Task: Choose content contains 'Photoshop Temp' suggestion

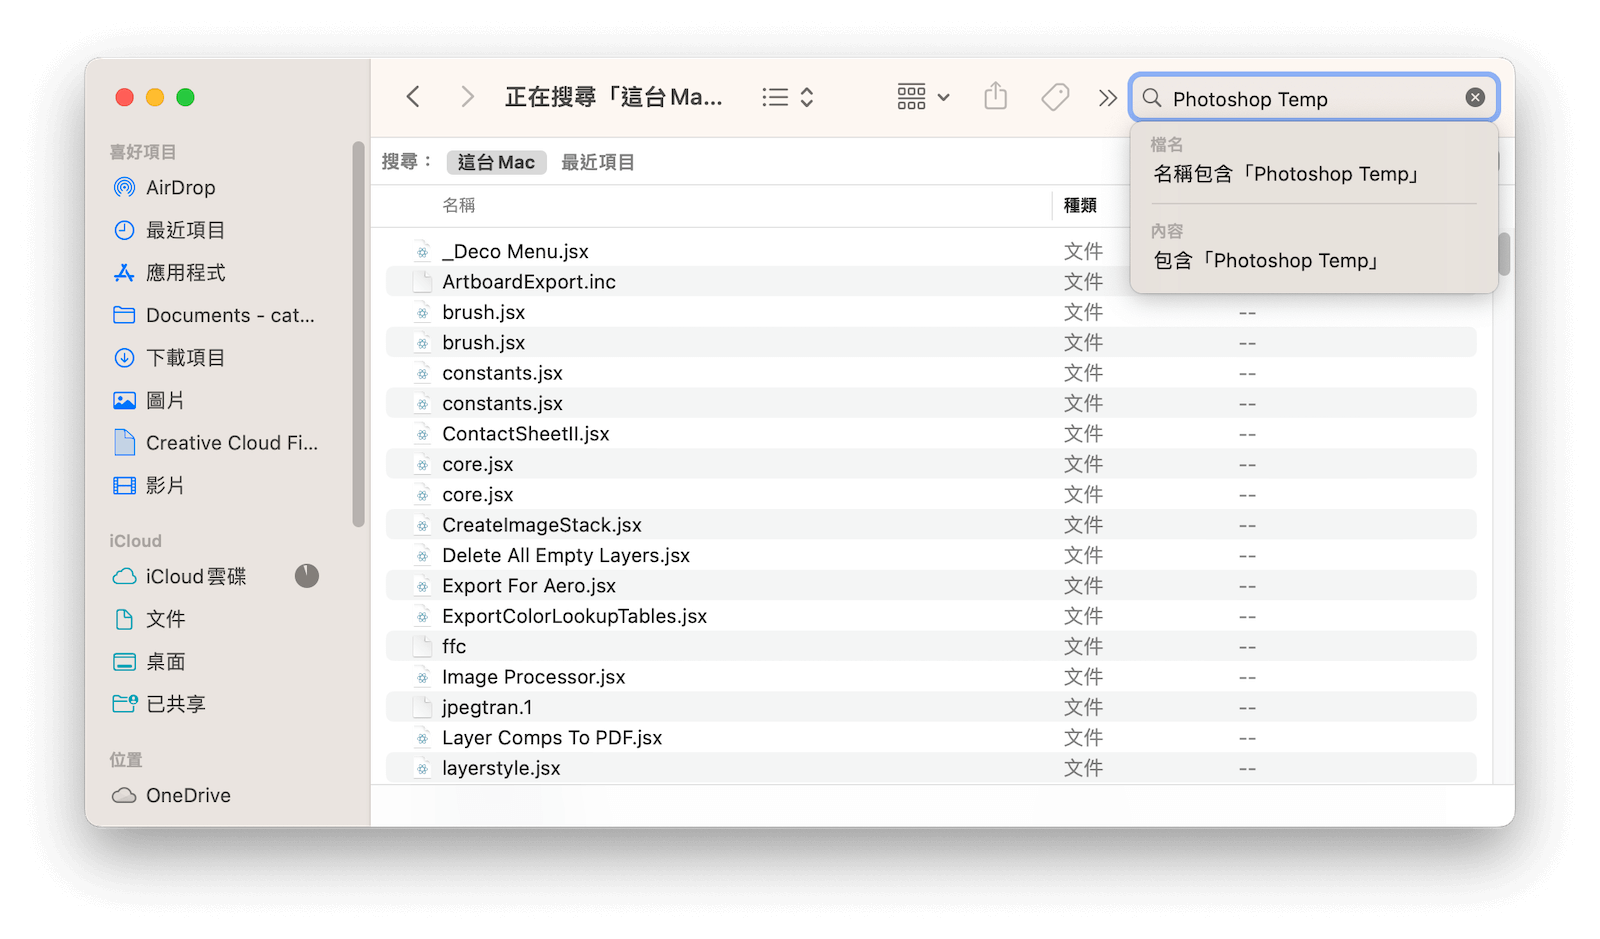Action: click(1266, 261)
